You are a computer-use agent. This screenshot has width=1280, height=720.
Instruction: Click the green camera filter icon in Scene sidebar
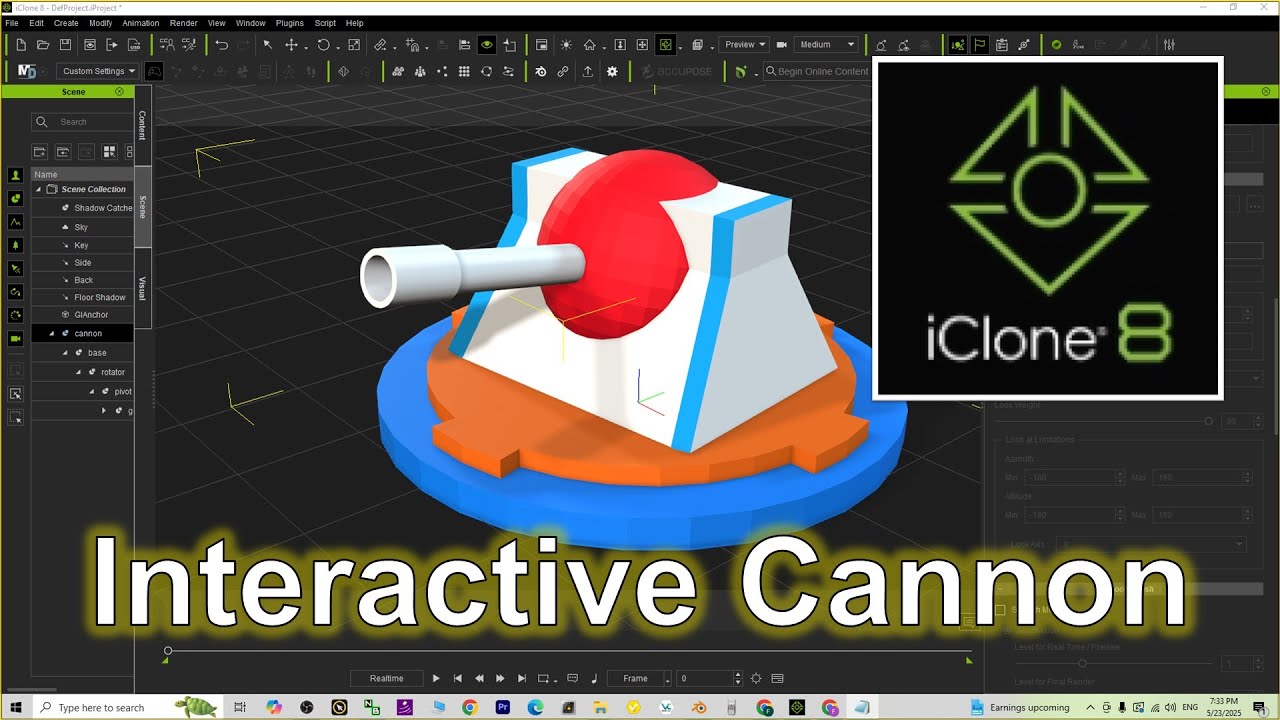tap(15, 339)
